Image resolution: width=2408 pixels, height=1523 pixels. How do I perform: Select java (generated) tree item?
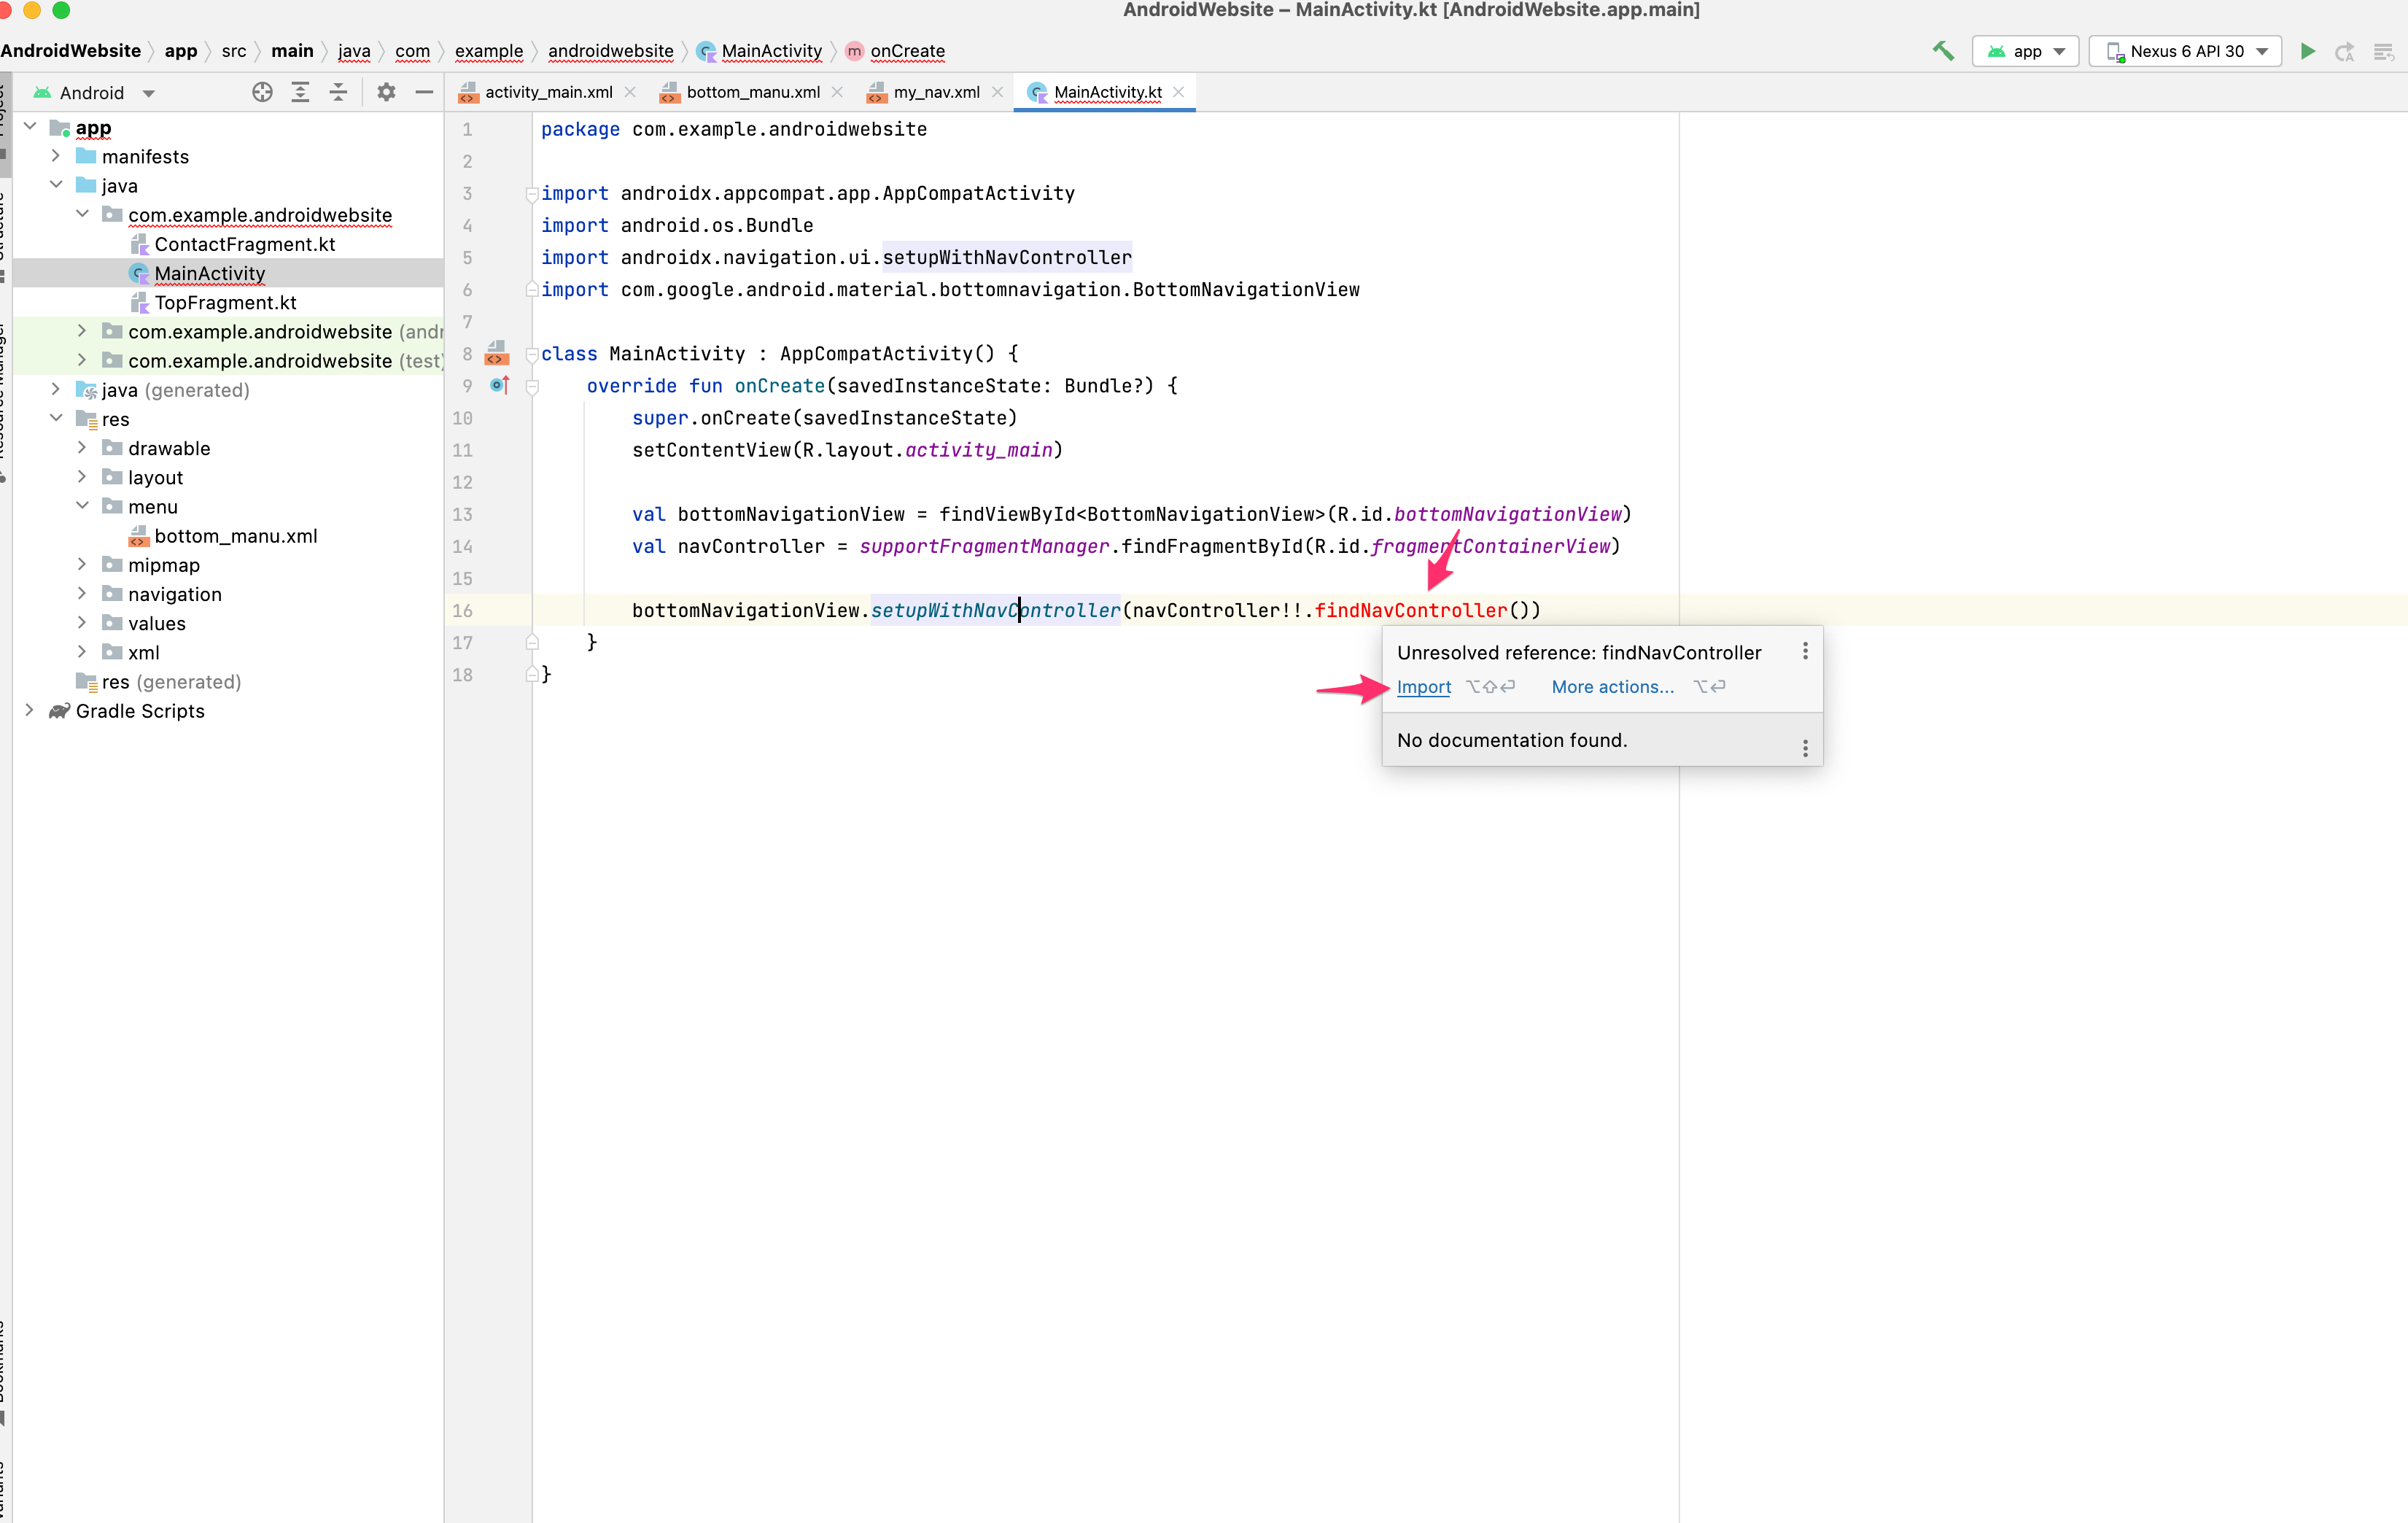click(x=175, y=390)
